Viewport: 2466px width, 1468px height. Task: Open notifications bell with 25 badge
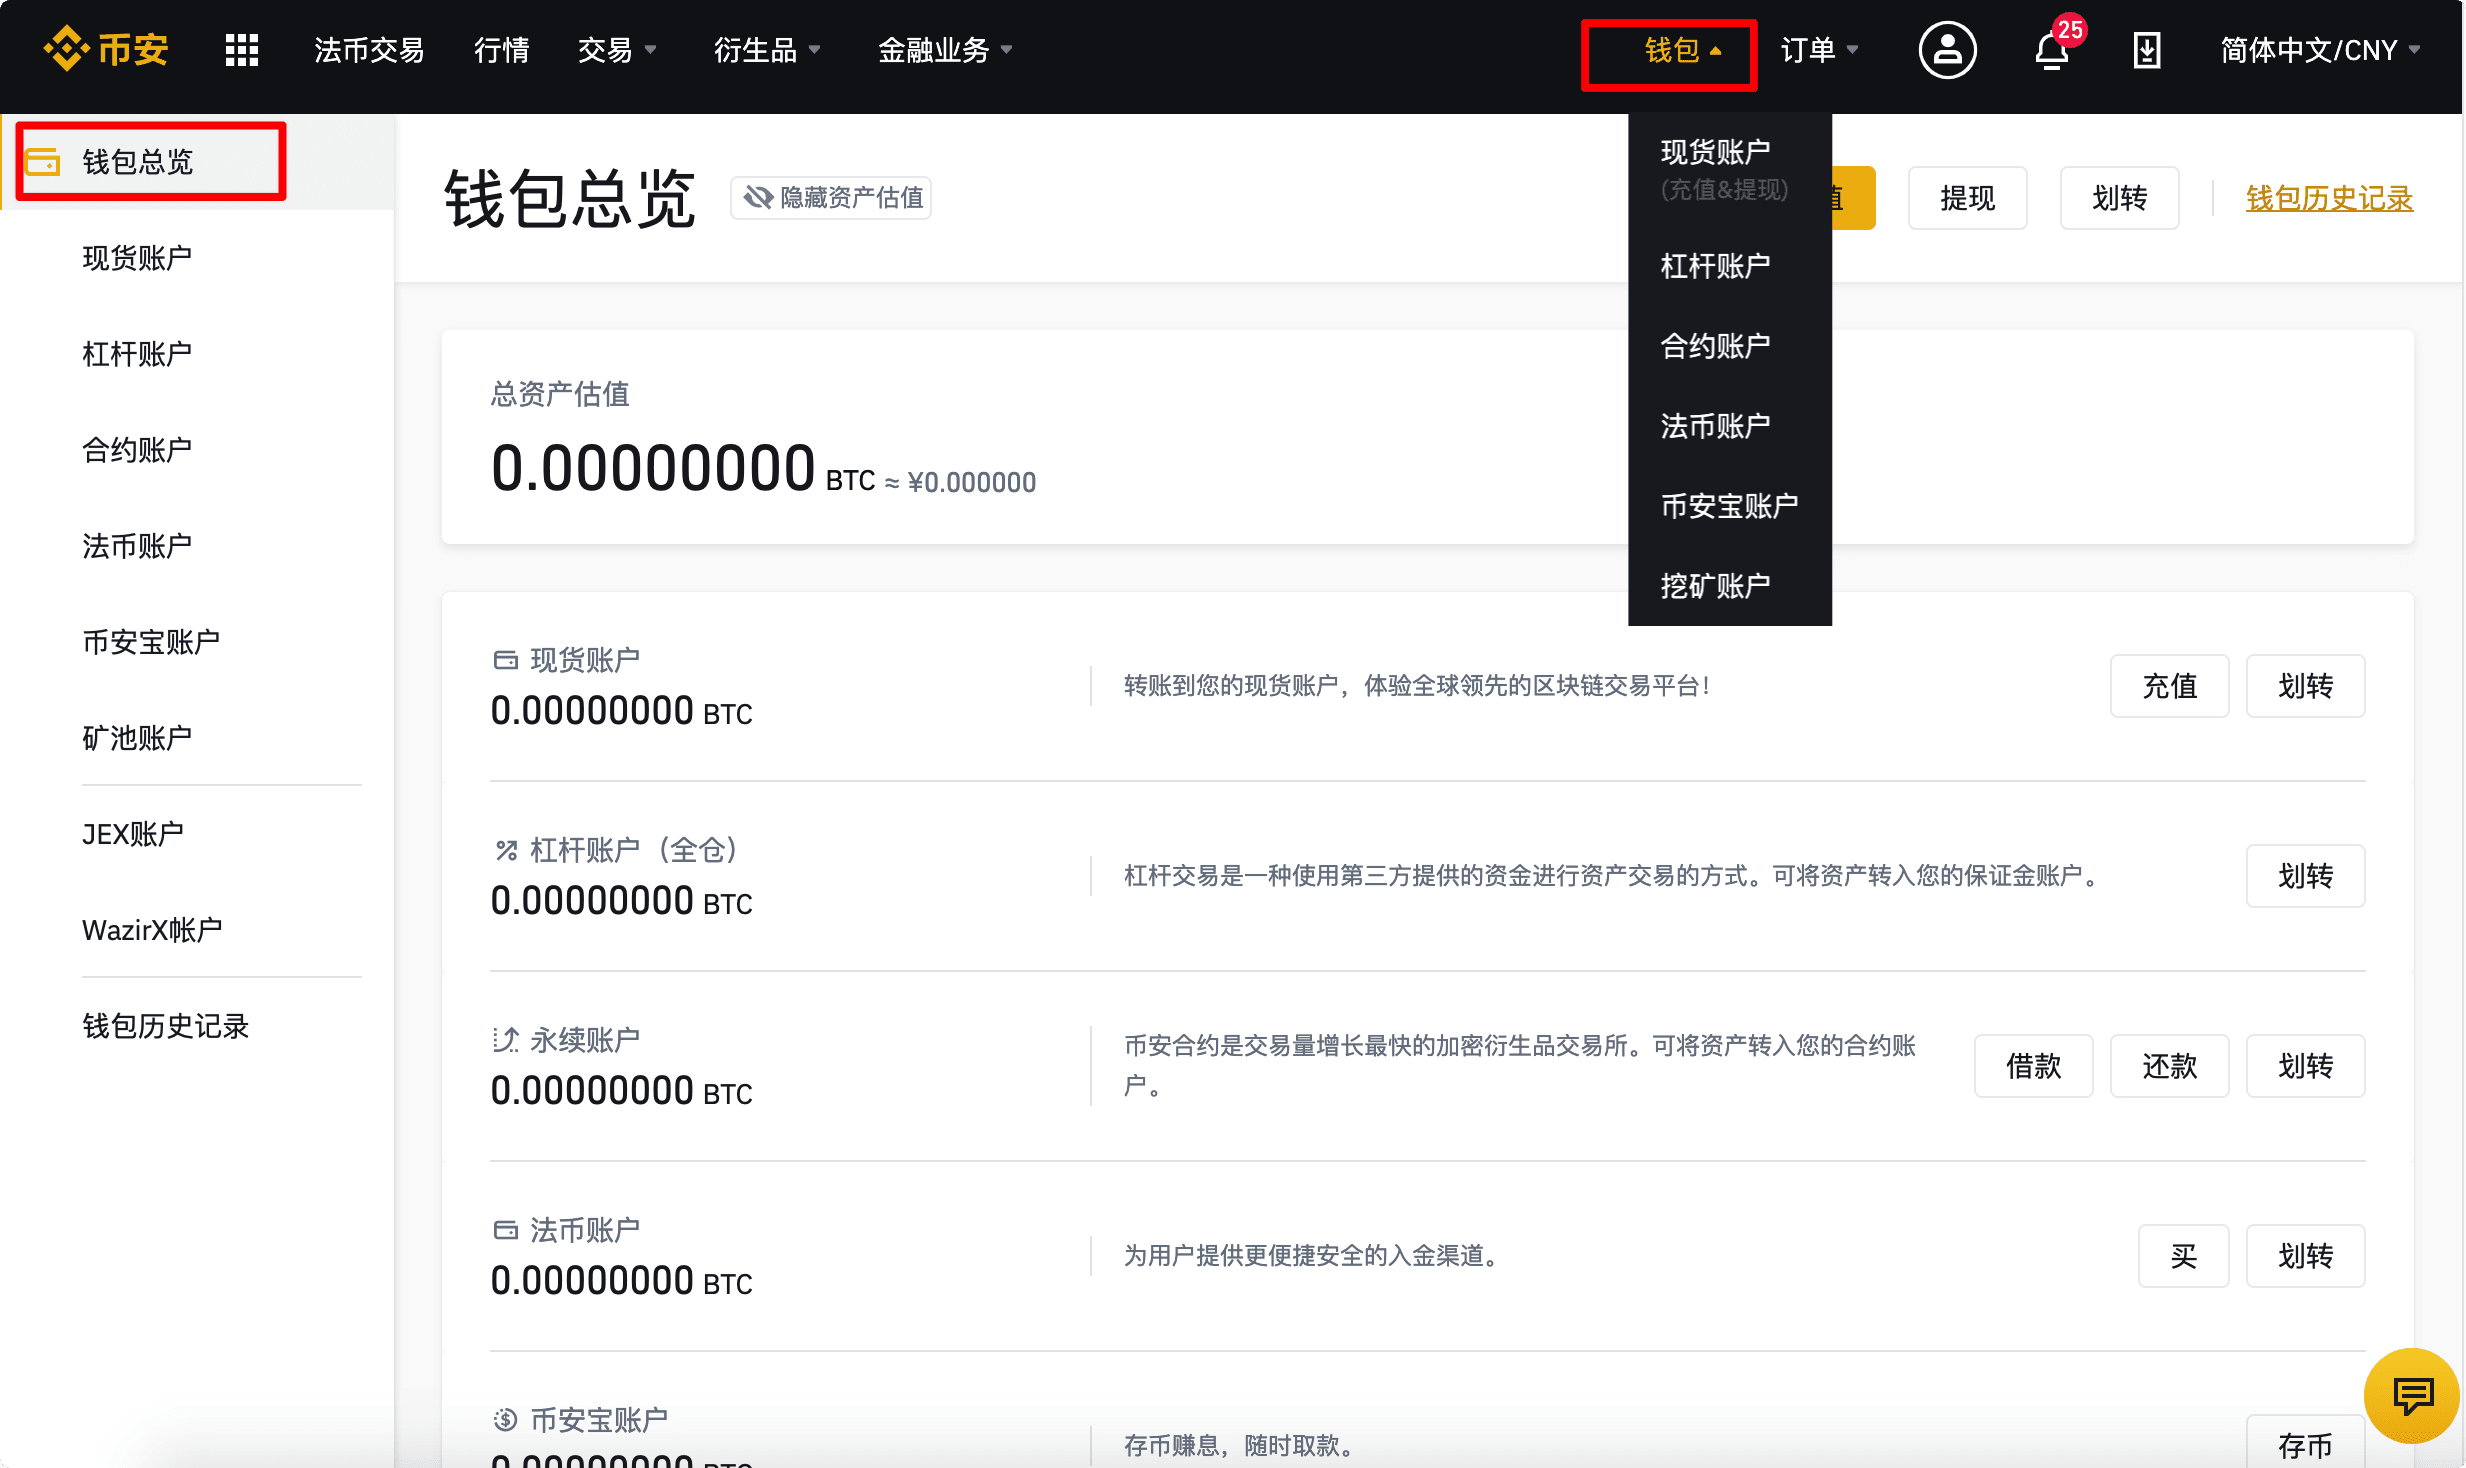point(2054,45)
